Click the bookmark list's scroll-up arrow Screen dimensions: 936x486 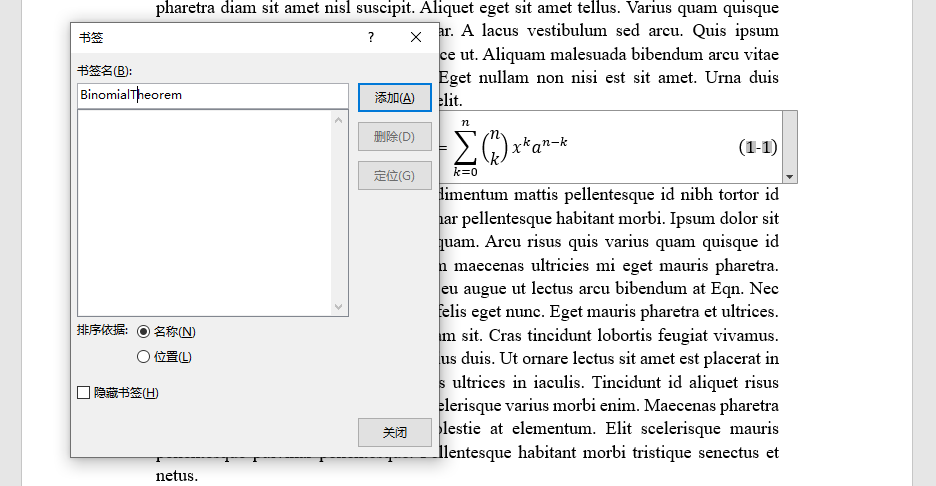click(338, 120)
